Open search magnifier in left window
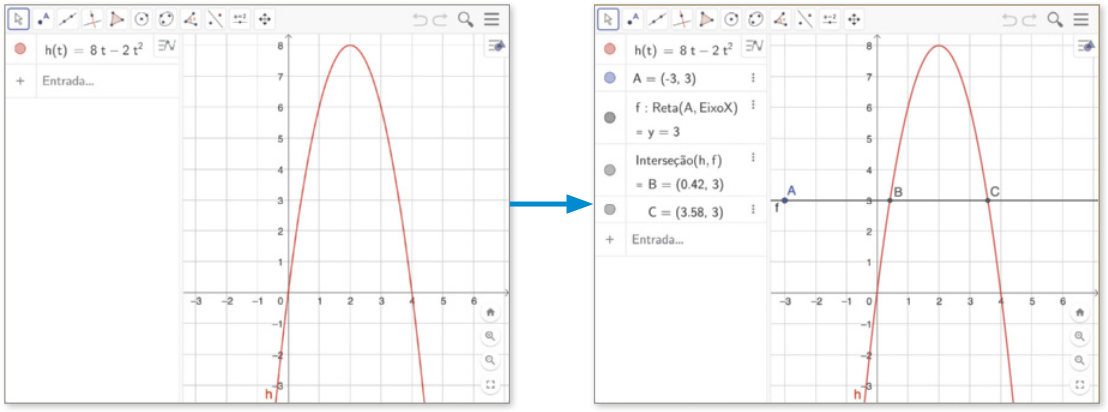This screenshot has height=412, width=1108. 465,20
